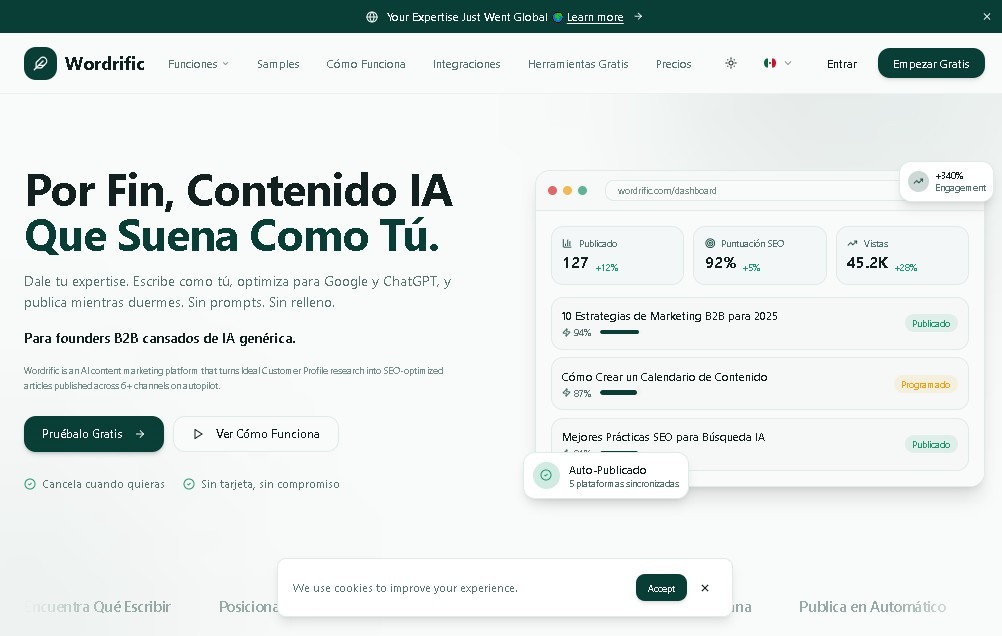Click the Publicado badge on 10 Estrategias row
Screen dimensions: 1002x636
(x=931, y=323)
